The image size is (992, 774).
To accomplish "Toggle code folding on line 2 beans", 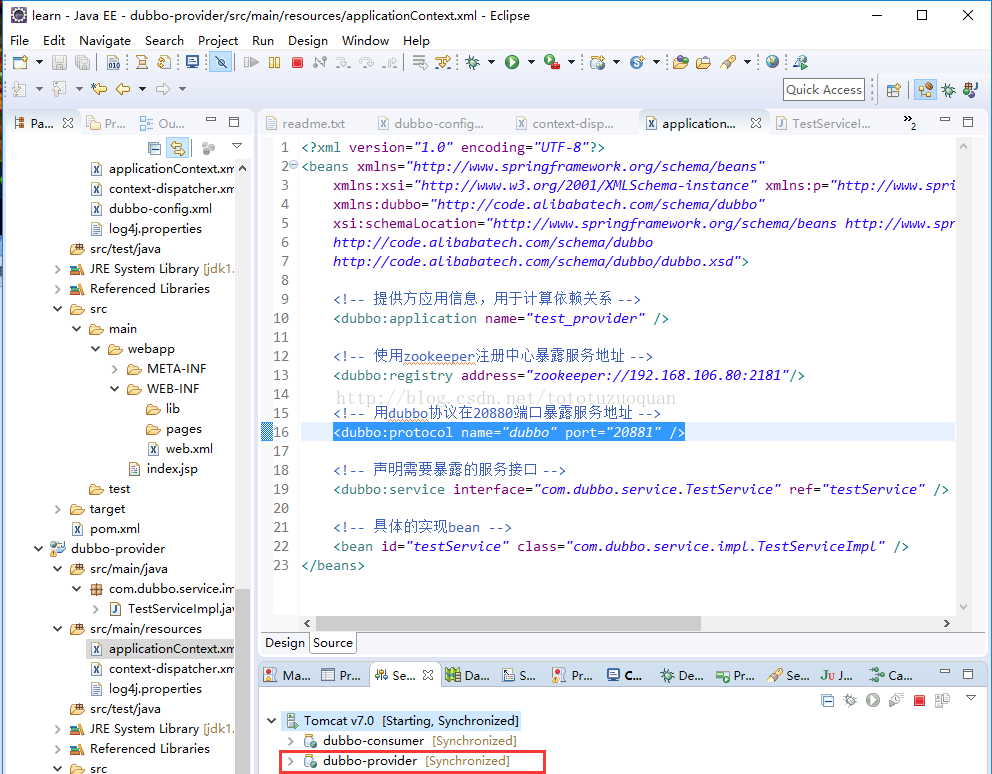I will [294, 165].
